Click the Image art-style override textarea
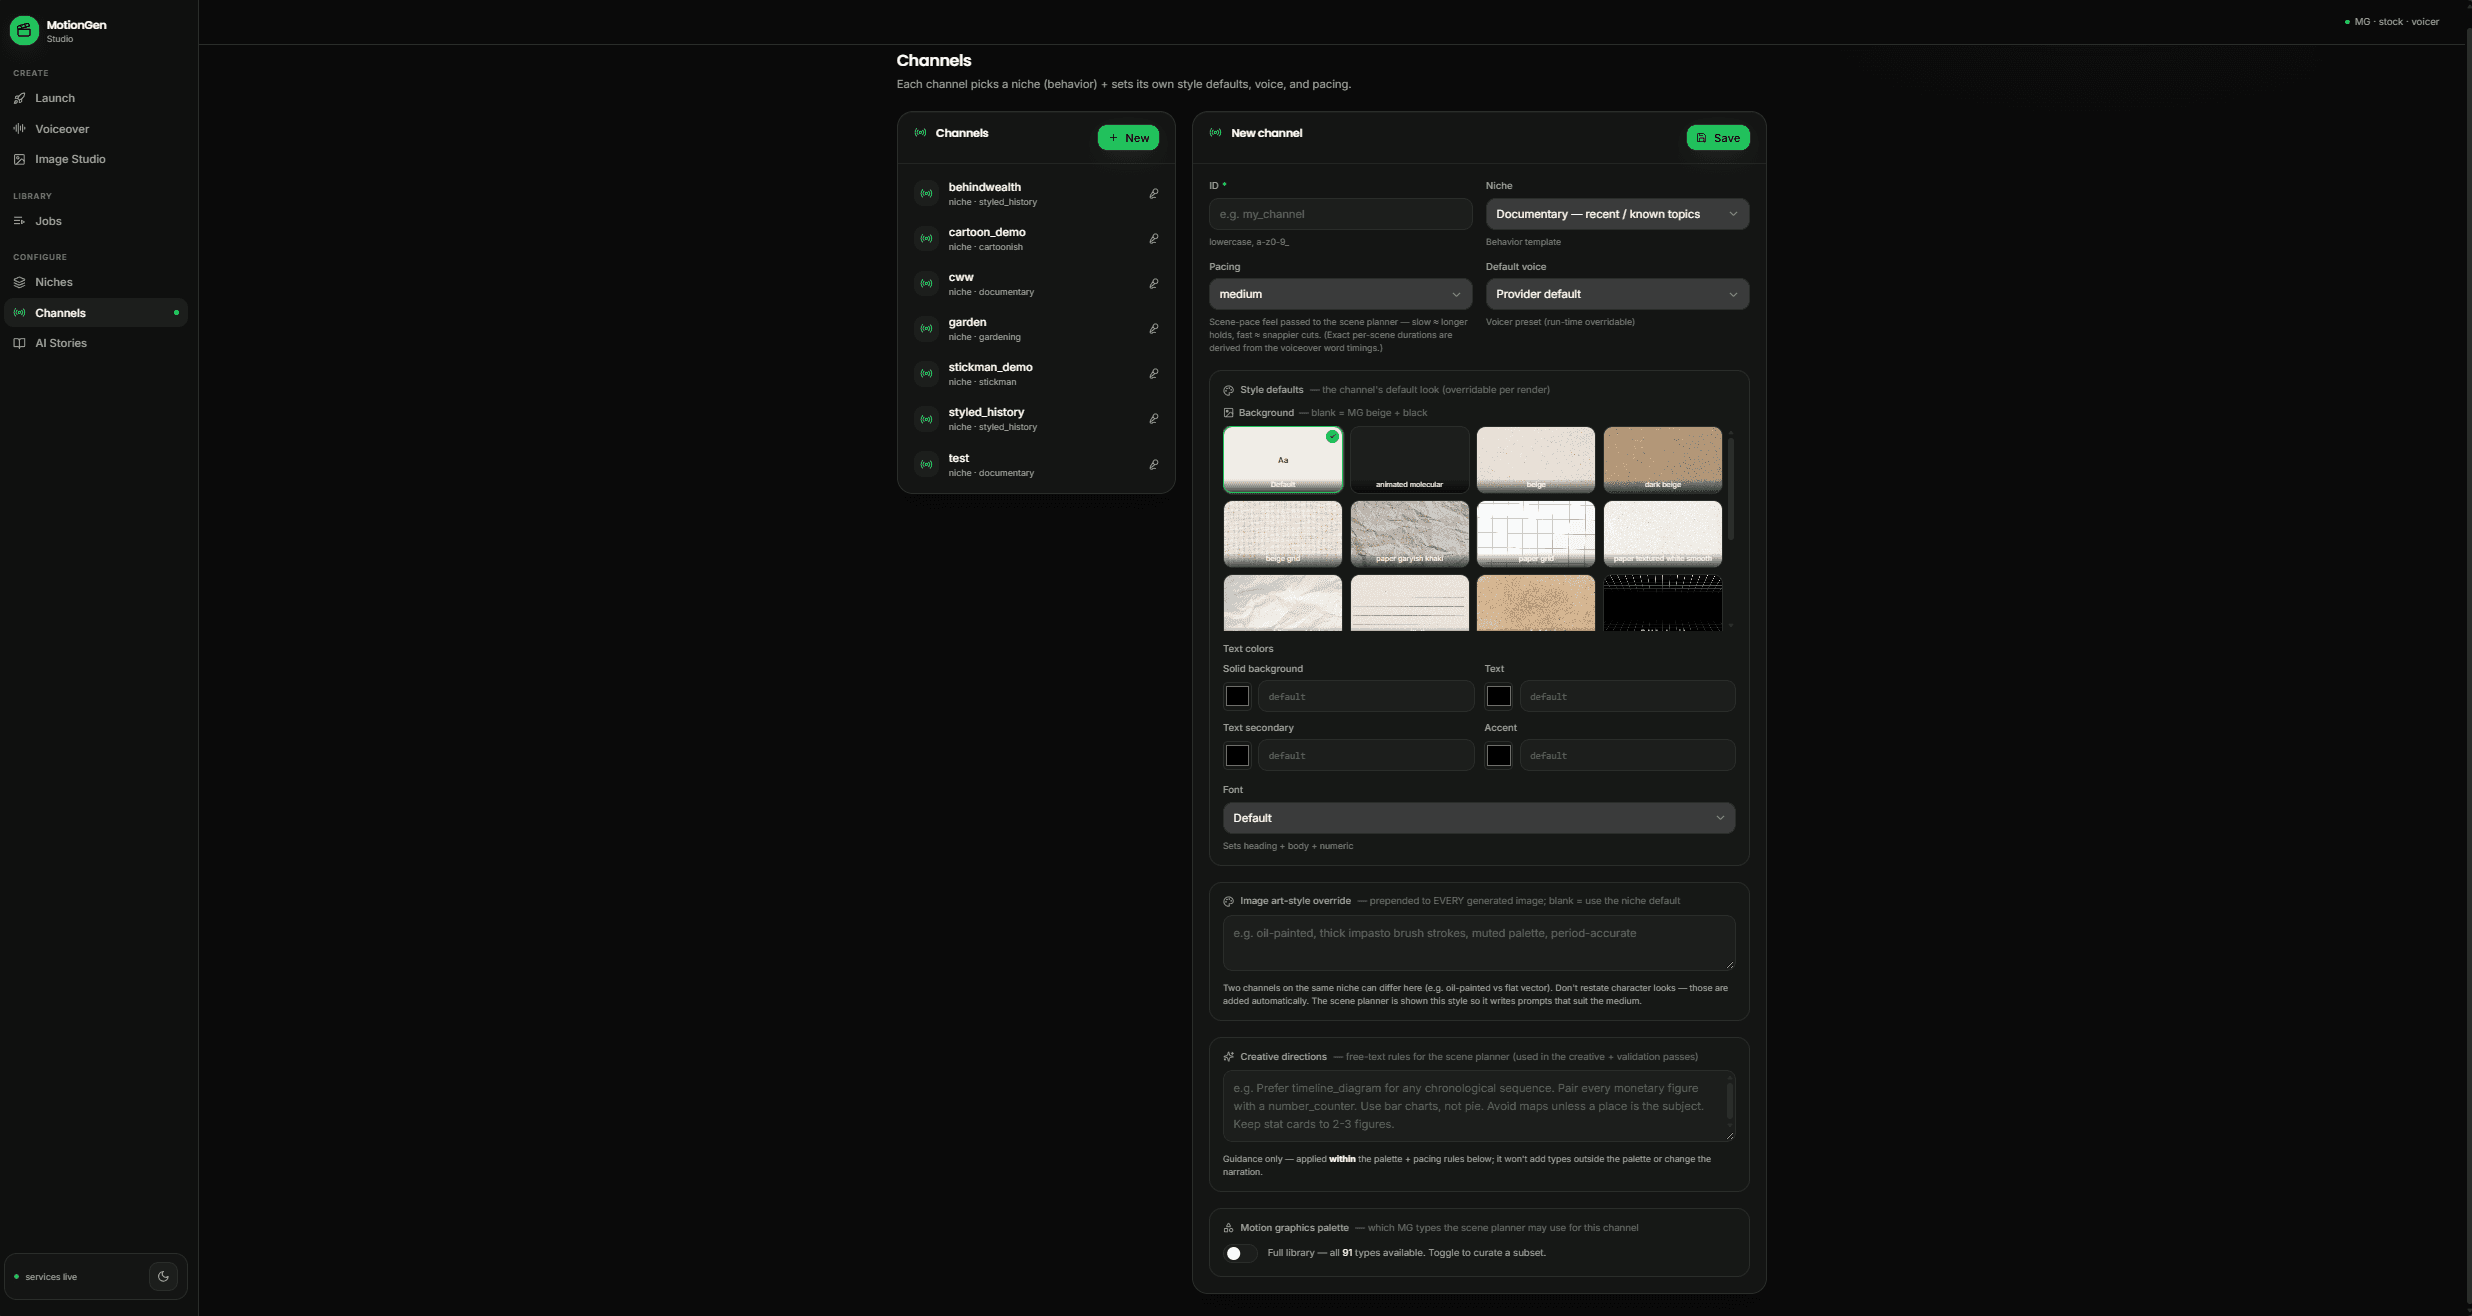This screenshot has width=2472, height=1316. 1478,942
